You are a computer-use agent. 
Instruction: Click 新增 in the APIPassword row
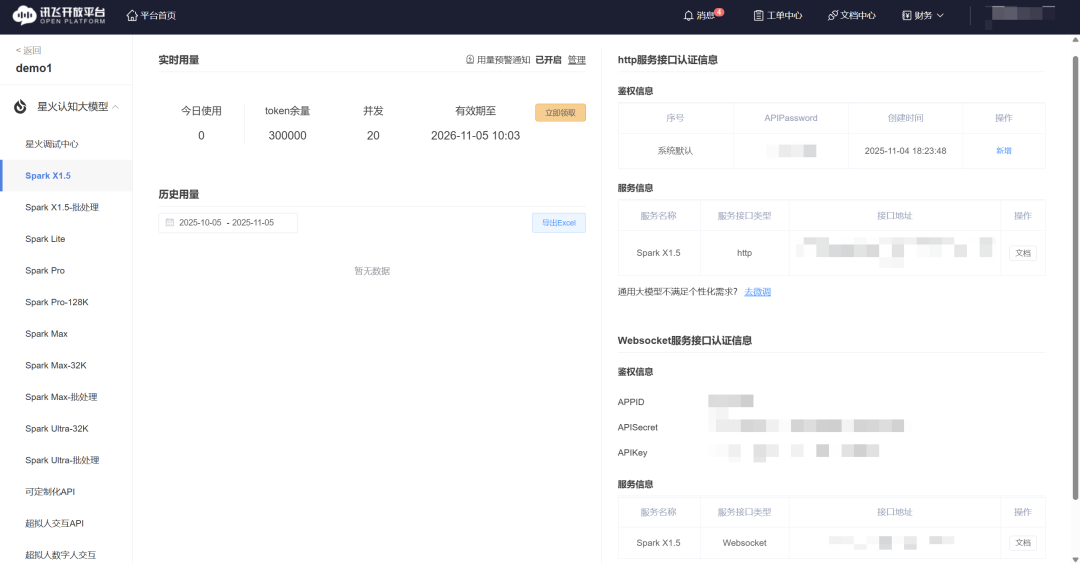[1004, 151]
